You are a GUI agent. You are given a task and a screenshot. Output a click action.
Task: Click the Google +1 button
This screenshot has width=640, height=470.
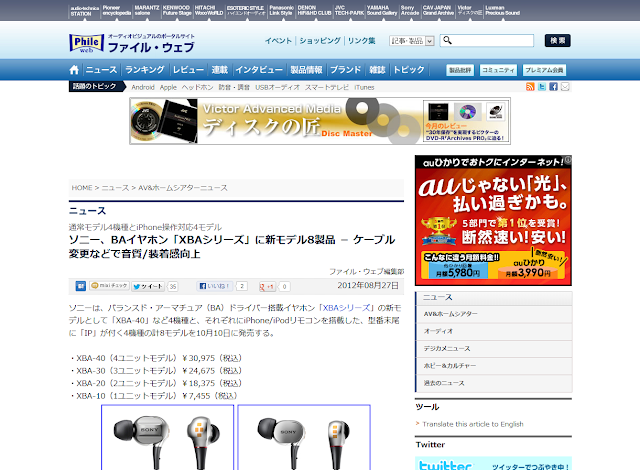pyautogui.click(x=267, y=286)
